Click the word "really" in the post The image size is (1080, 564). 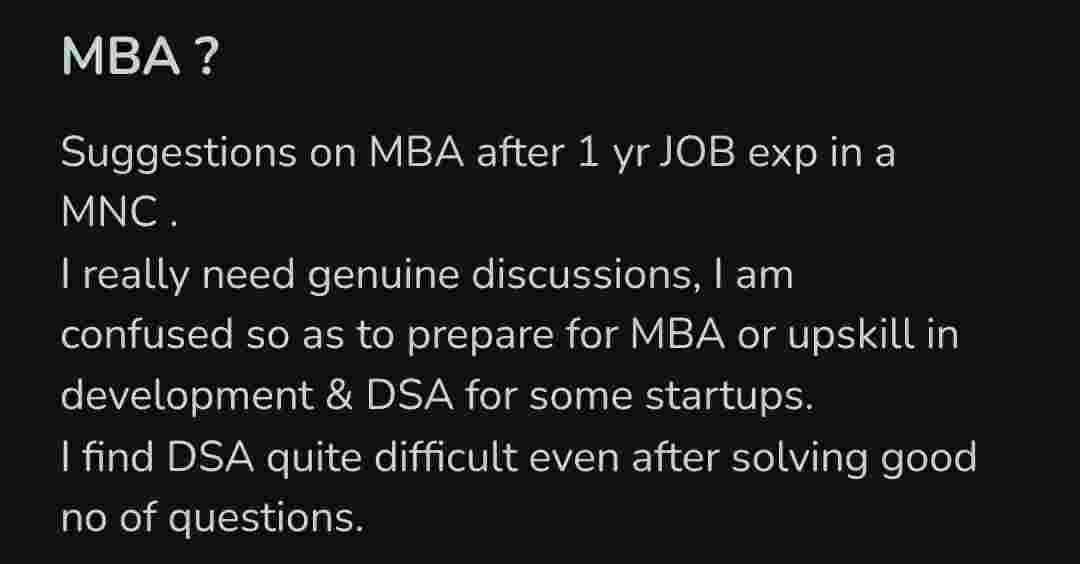coord(136,276)
